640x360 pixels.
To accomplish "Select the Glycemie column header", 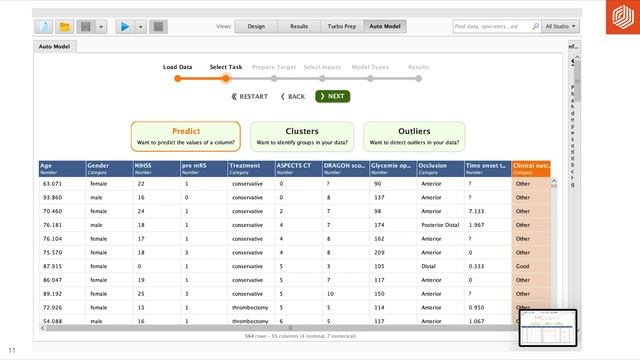I will [x=393, y=169].
